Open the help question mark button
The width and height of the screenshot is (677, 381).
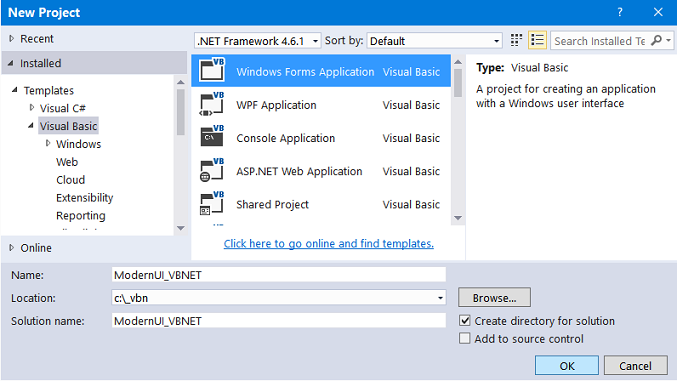coord(620,12)
